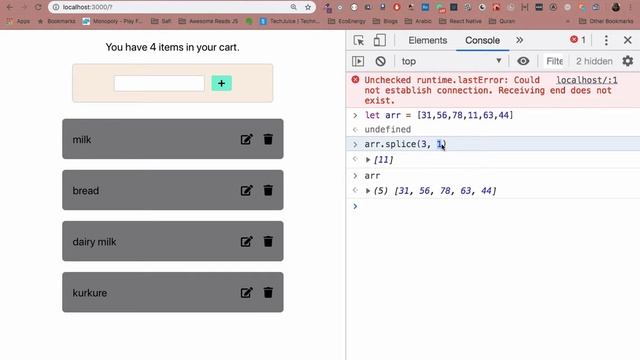This screenshot has width=640, height=360.
Task: Focus the new item text input
Action: point(159,83)
